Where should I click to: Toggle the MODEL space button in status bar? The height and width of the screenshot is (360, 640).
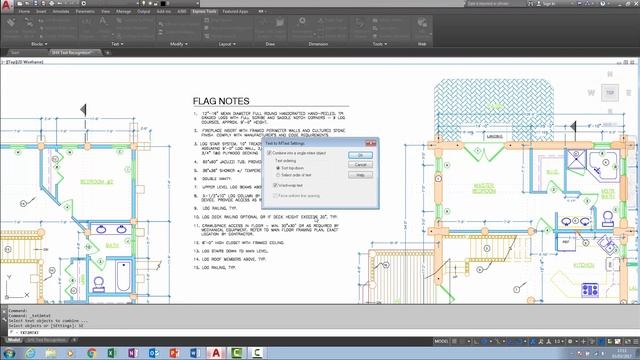click(x=441, y=341)
